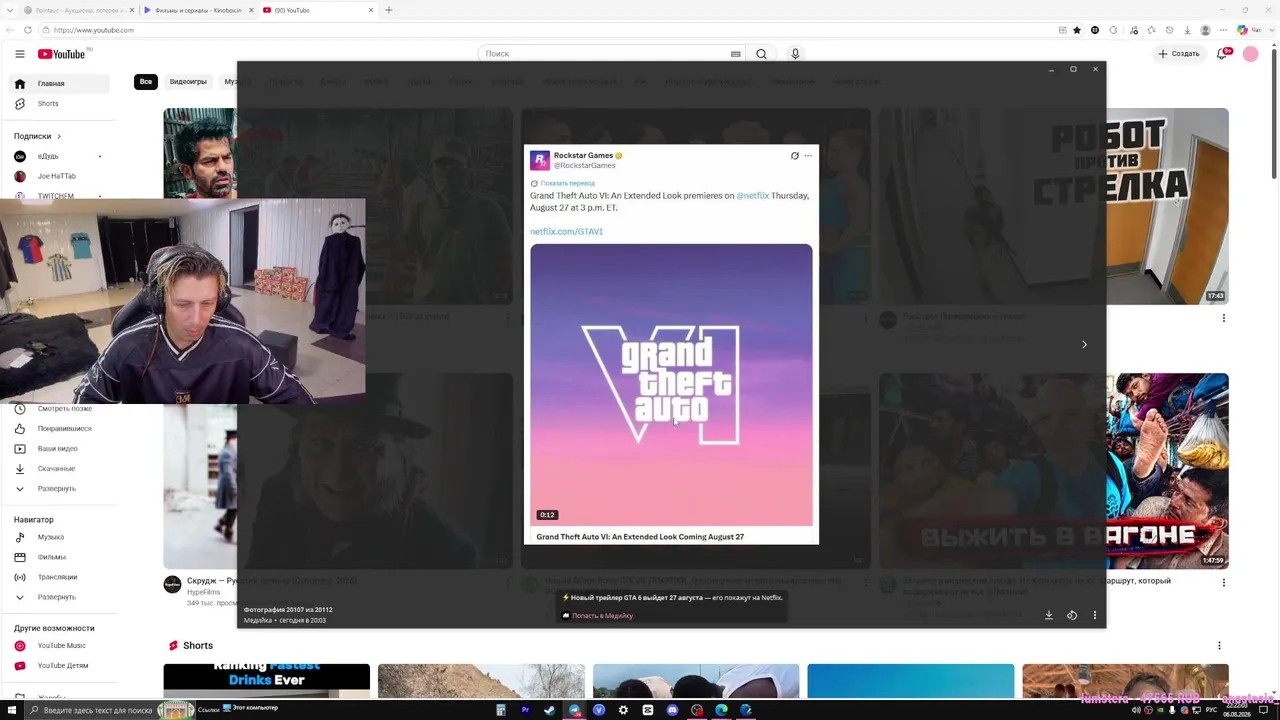The image size is (1280, 720).
Task: Click the Grok icon on the tweet
Action: (x=795, y=156)
